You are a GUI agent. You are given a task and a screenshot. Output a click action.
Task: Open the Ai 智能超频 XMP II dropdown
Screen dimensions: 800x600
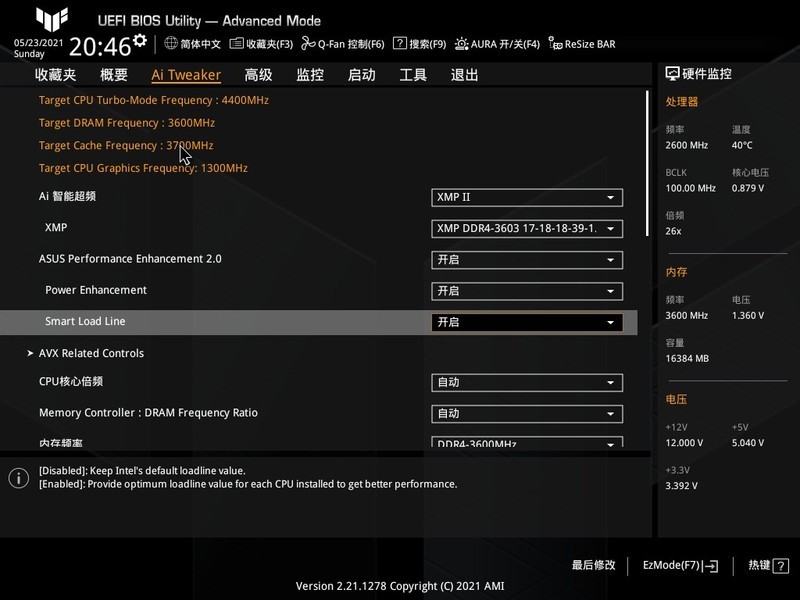527,197
